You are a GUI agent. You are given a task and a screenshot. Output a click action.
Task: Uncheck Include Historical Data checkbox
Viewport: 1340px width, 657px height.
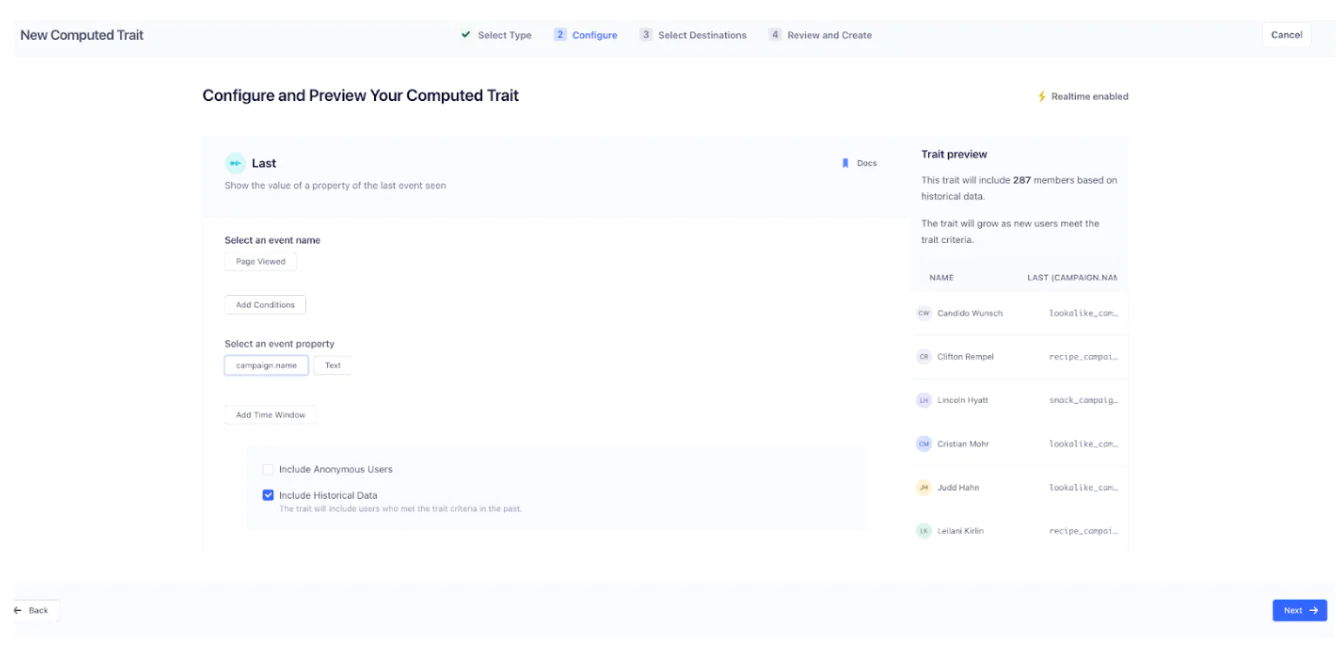point(268,495)
